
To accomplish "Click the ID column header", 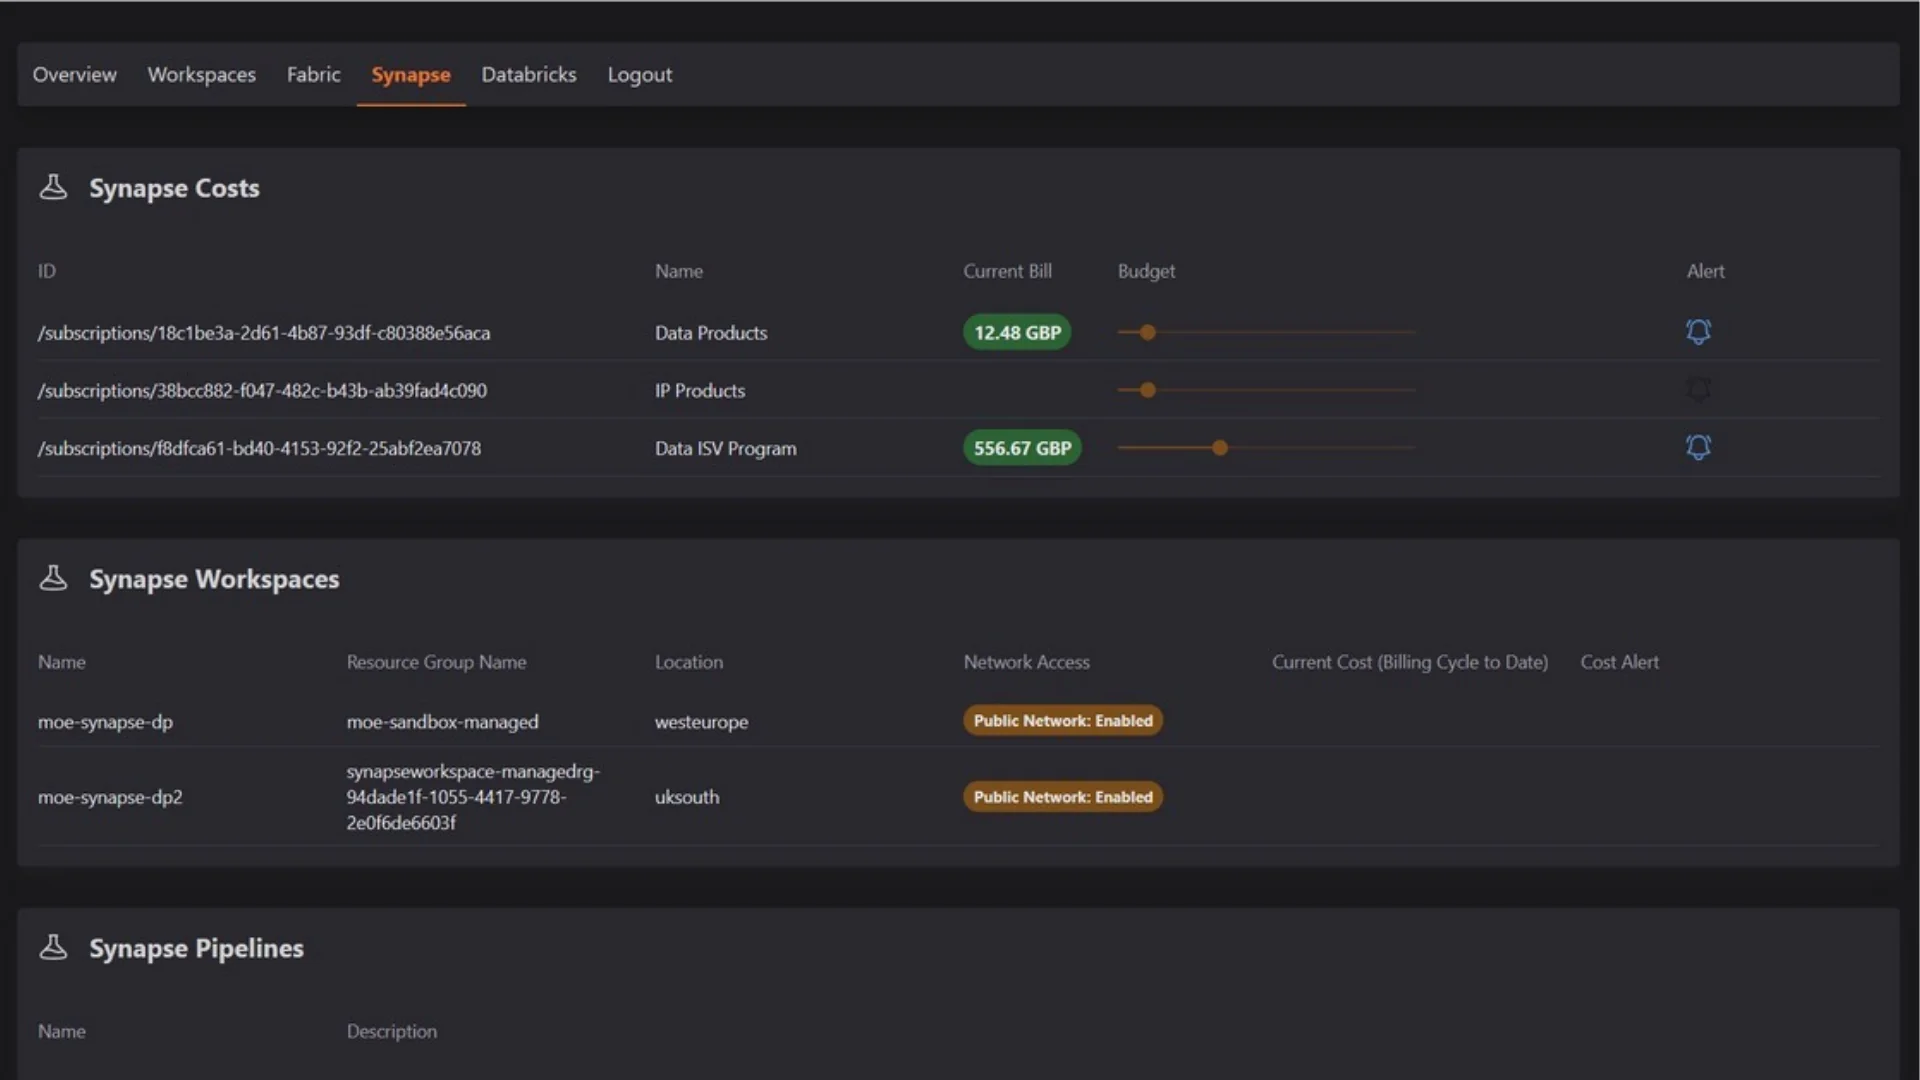I will click(46, 271).
